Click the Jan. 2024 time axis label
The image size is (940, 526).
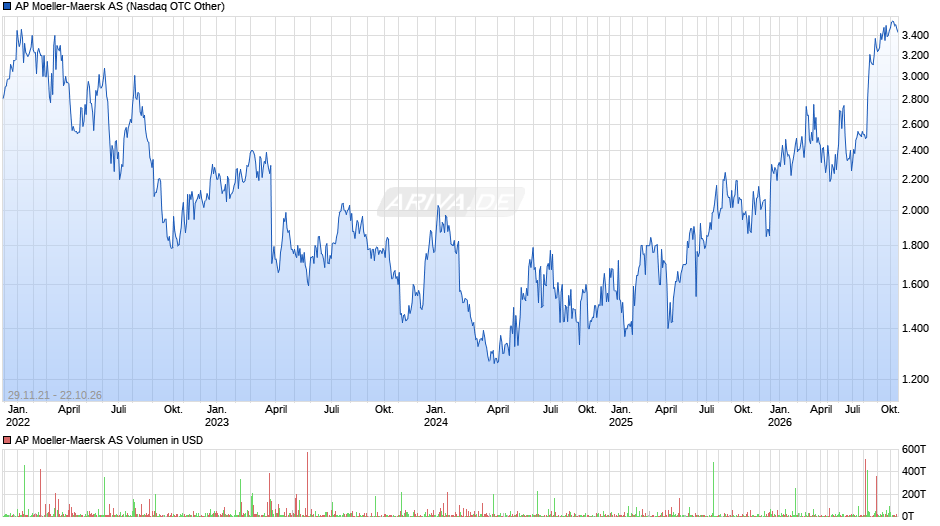(436, 416)
